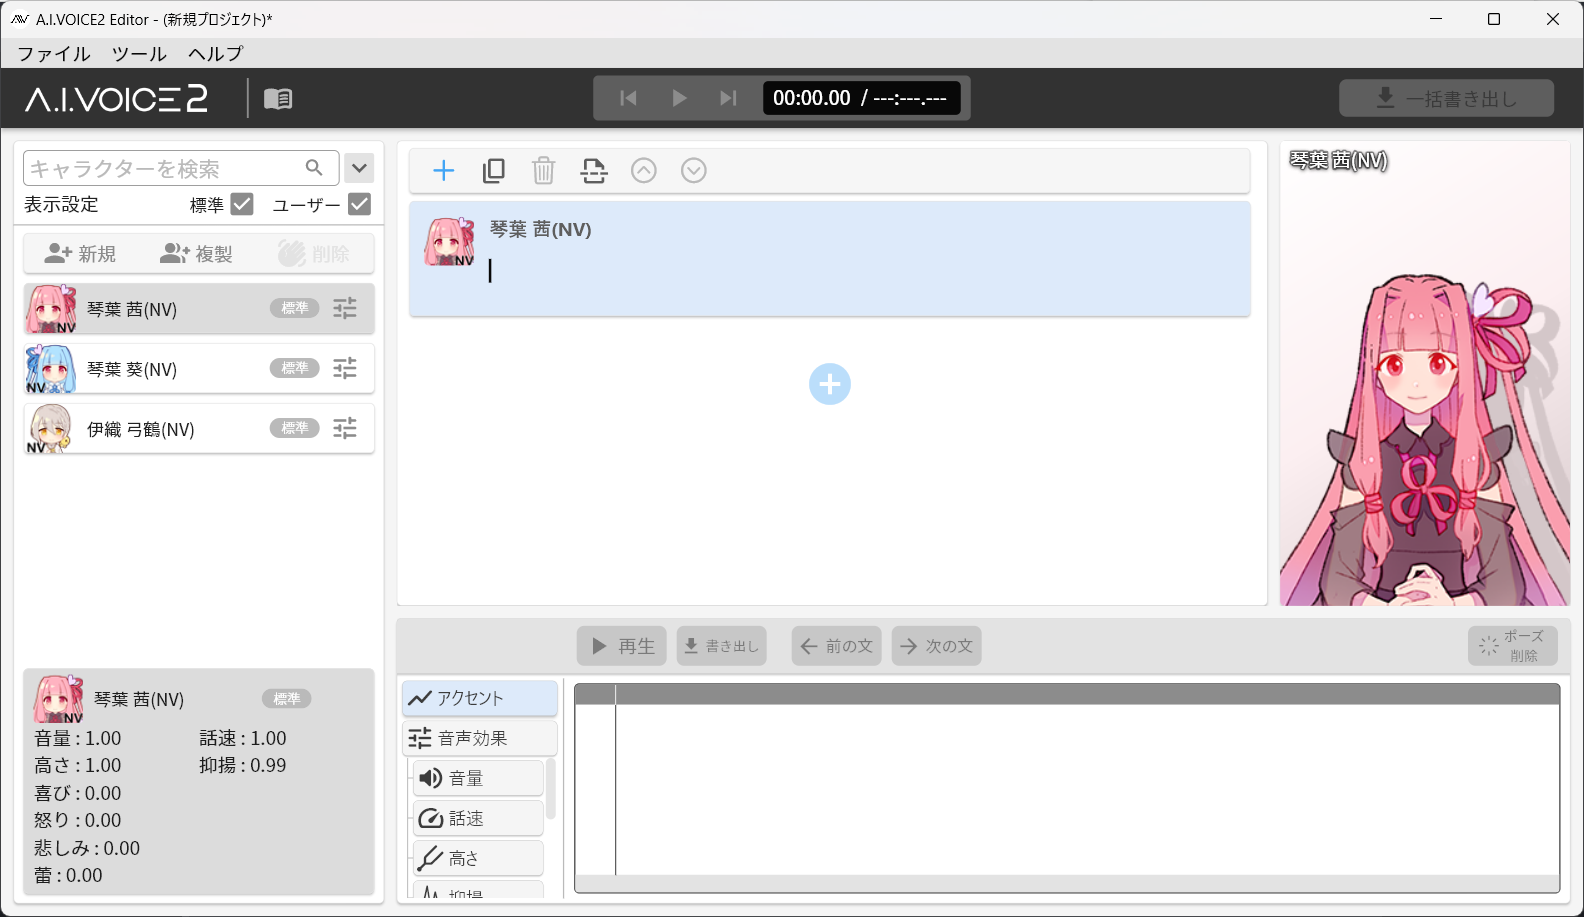Select 琴葉 葵(NV) in the character list
The width and height of the screenshot is (1584, 917).
(199, 369)
